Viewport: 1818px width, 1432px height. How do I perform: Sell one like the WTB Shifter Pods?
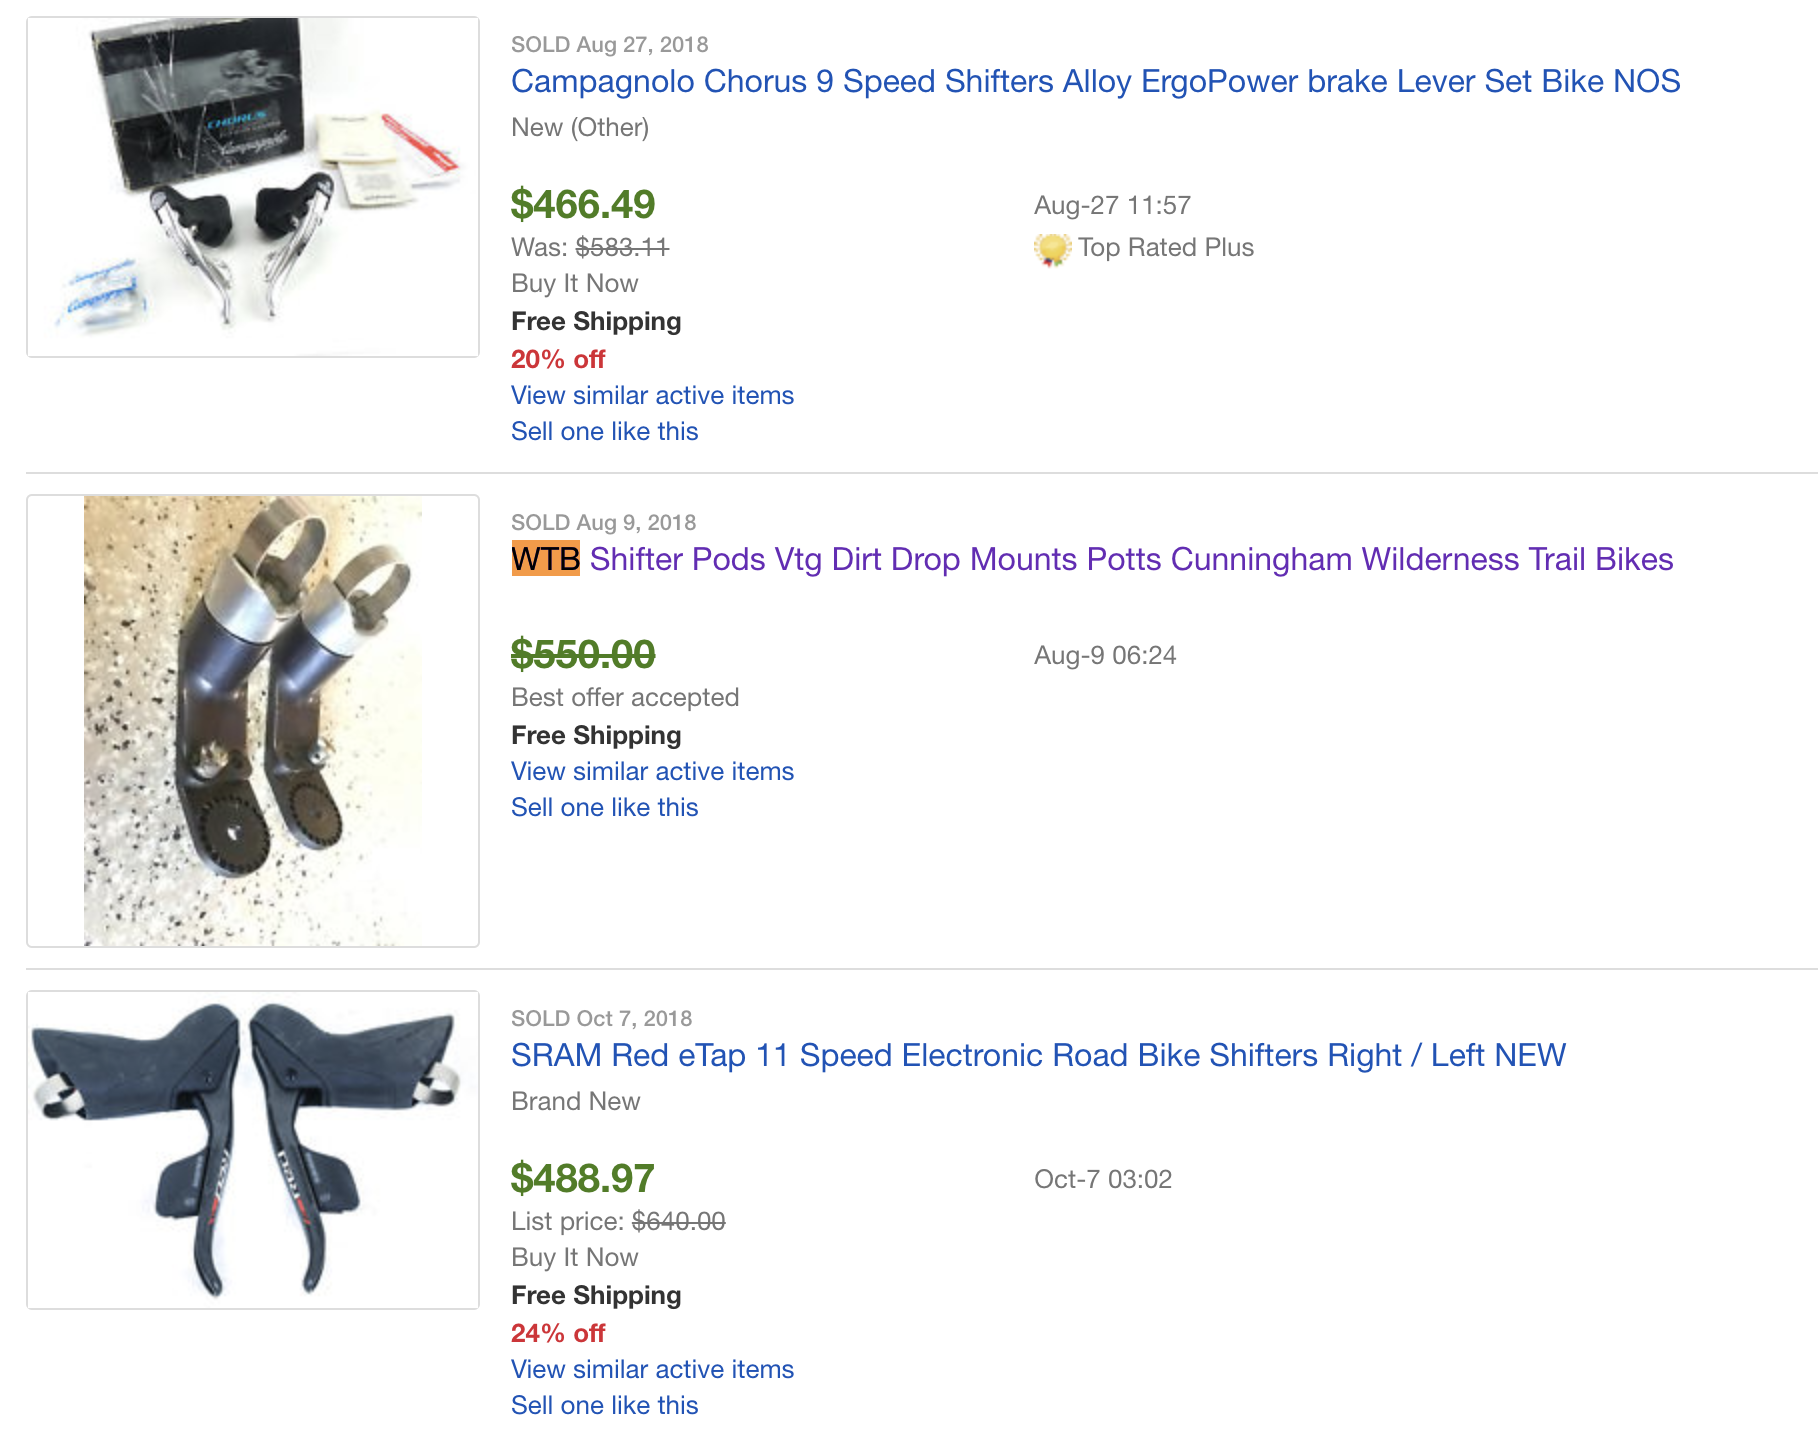604,807
